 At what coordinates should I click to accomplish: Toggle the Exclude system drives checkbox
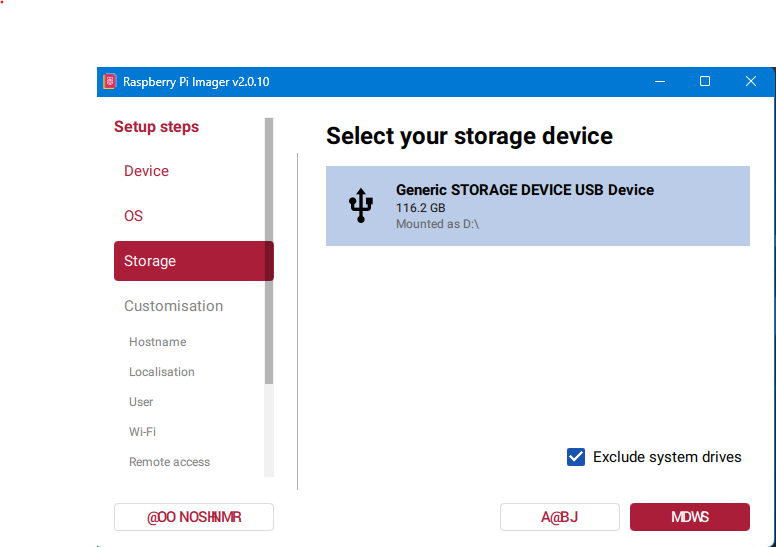point(576,457)
